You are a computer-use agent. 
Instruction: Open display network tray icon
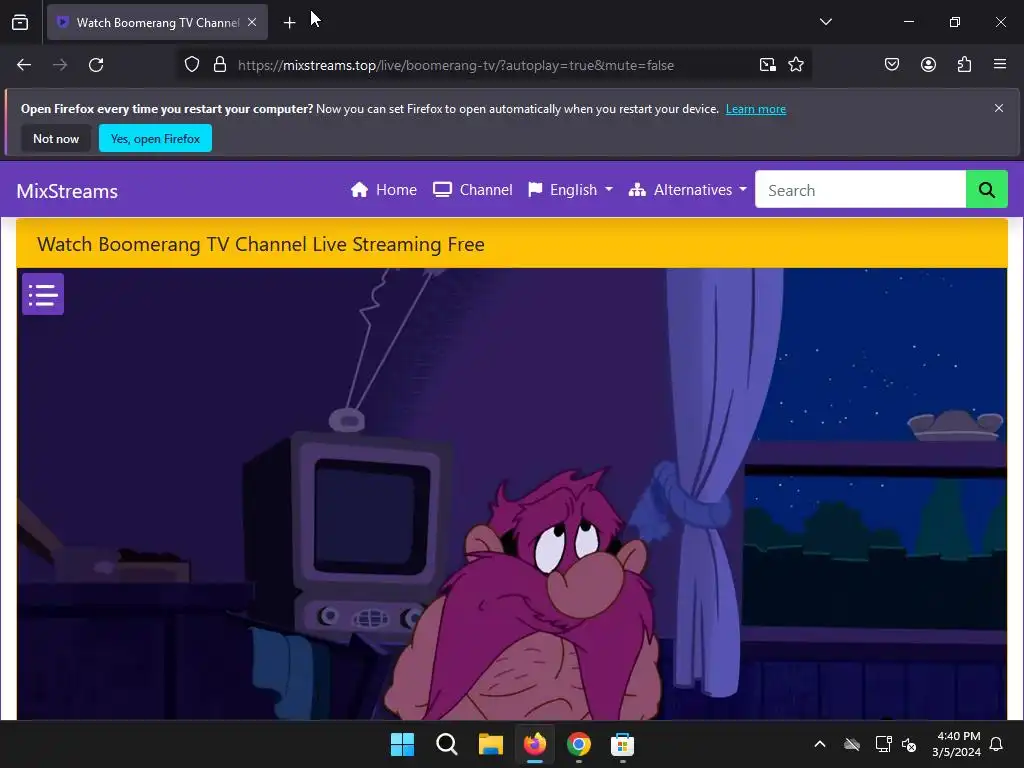[883, 744]
